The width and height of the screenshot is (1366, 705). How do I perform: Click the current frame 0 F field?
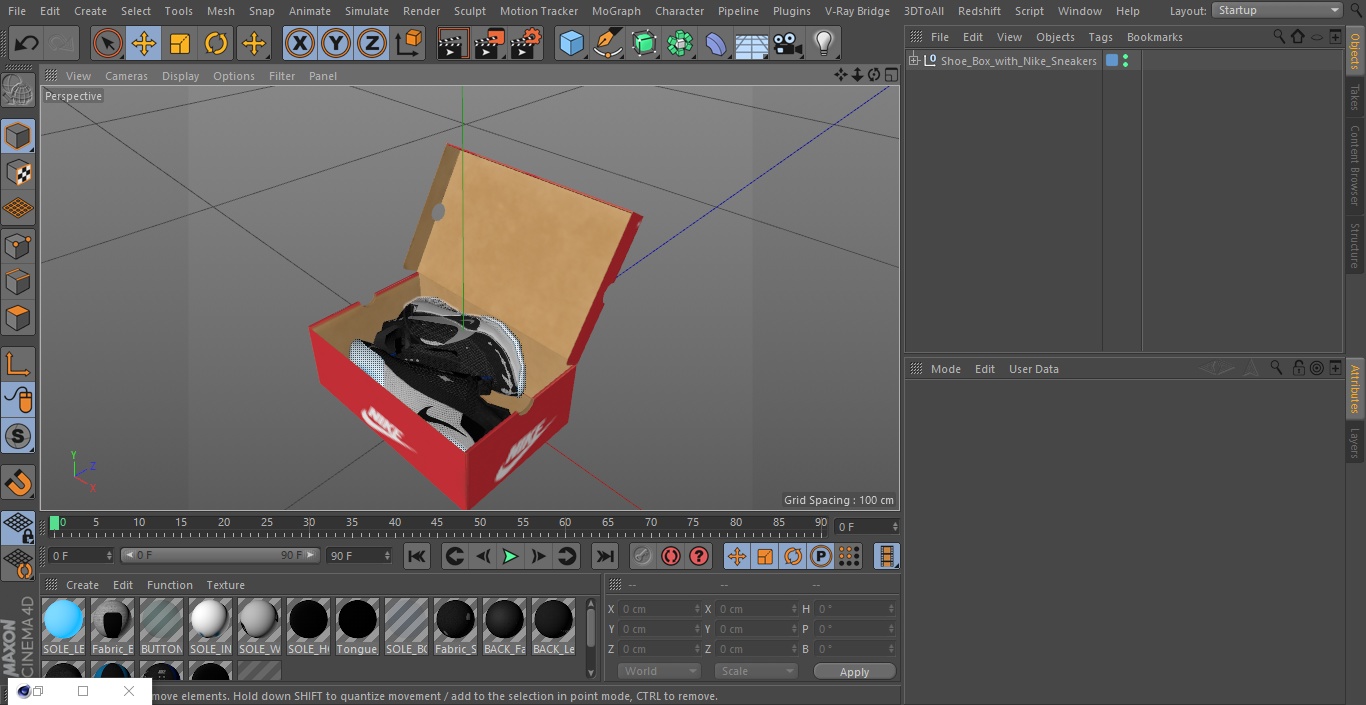(x=866, y=526)
